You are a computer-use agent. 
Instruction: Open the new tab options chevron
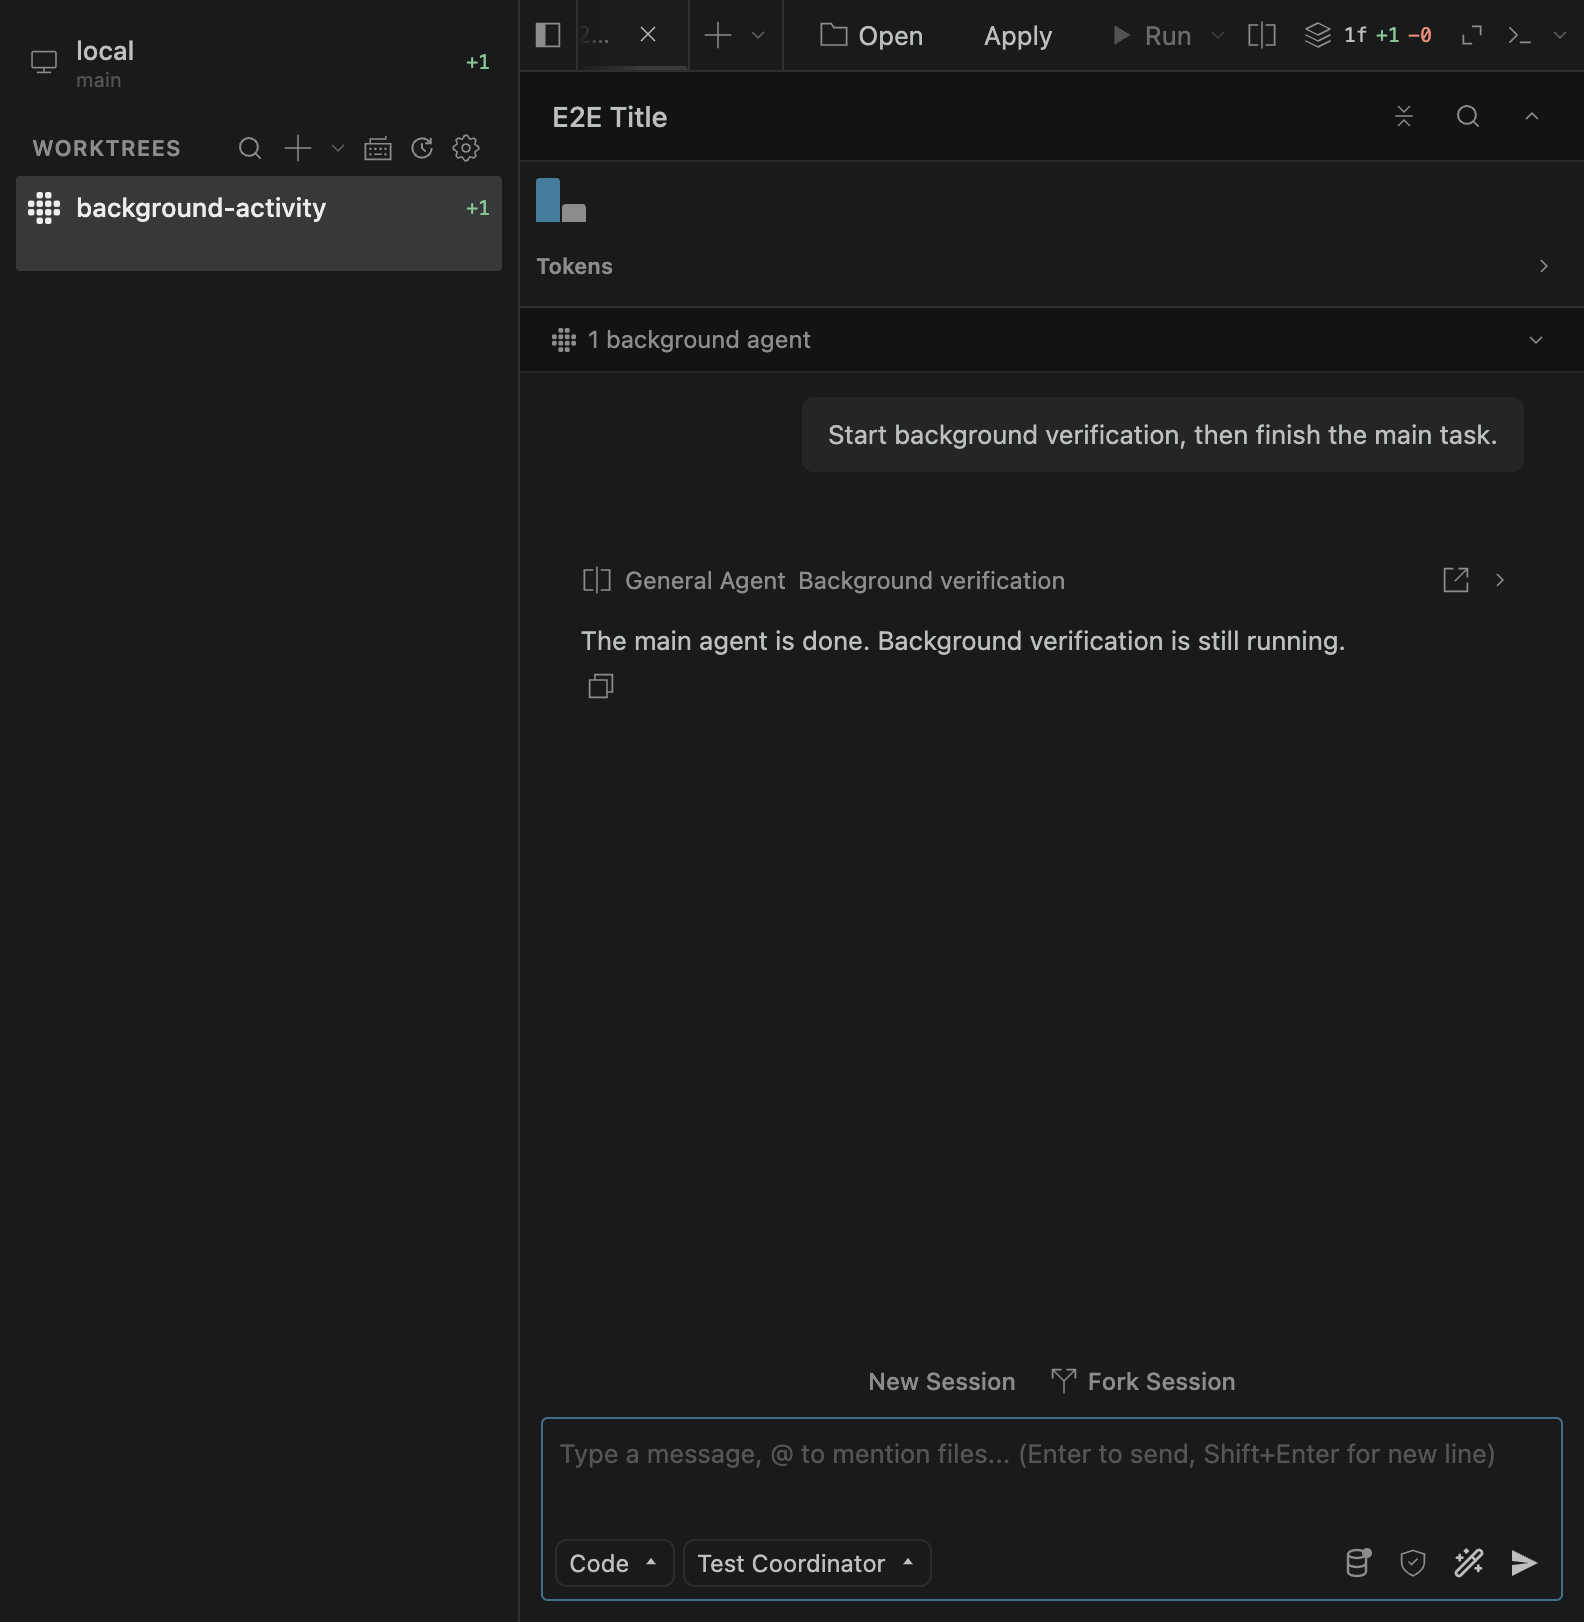click(758, 35)
